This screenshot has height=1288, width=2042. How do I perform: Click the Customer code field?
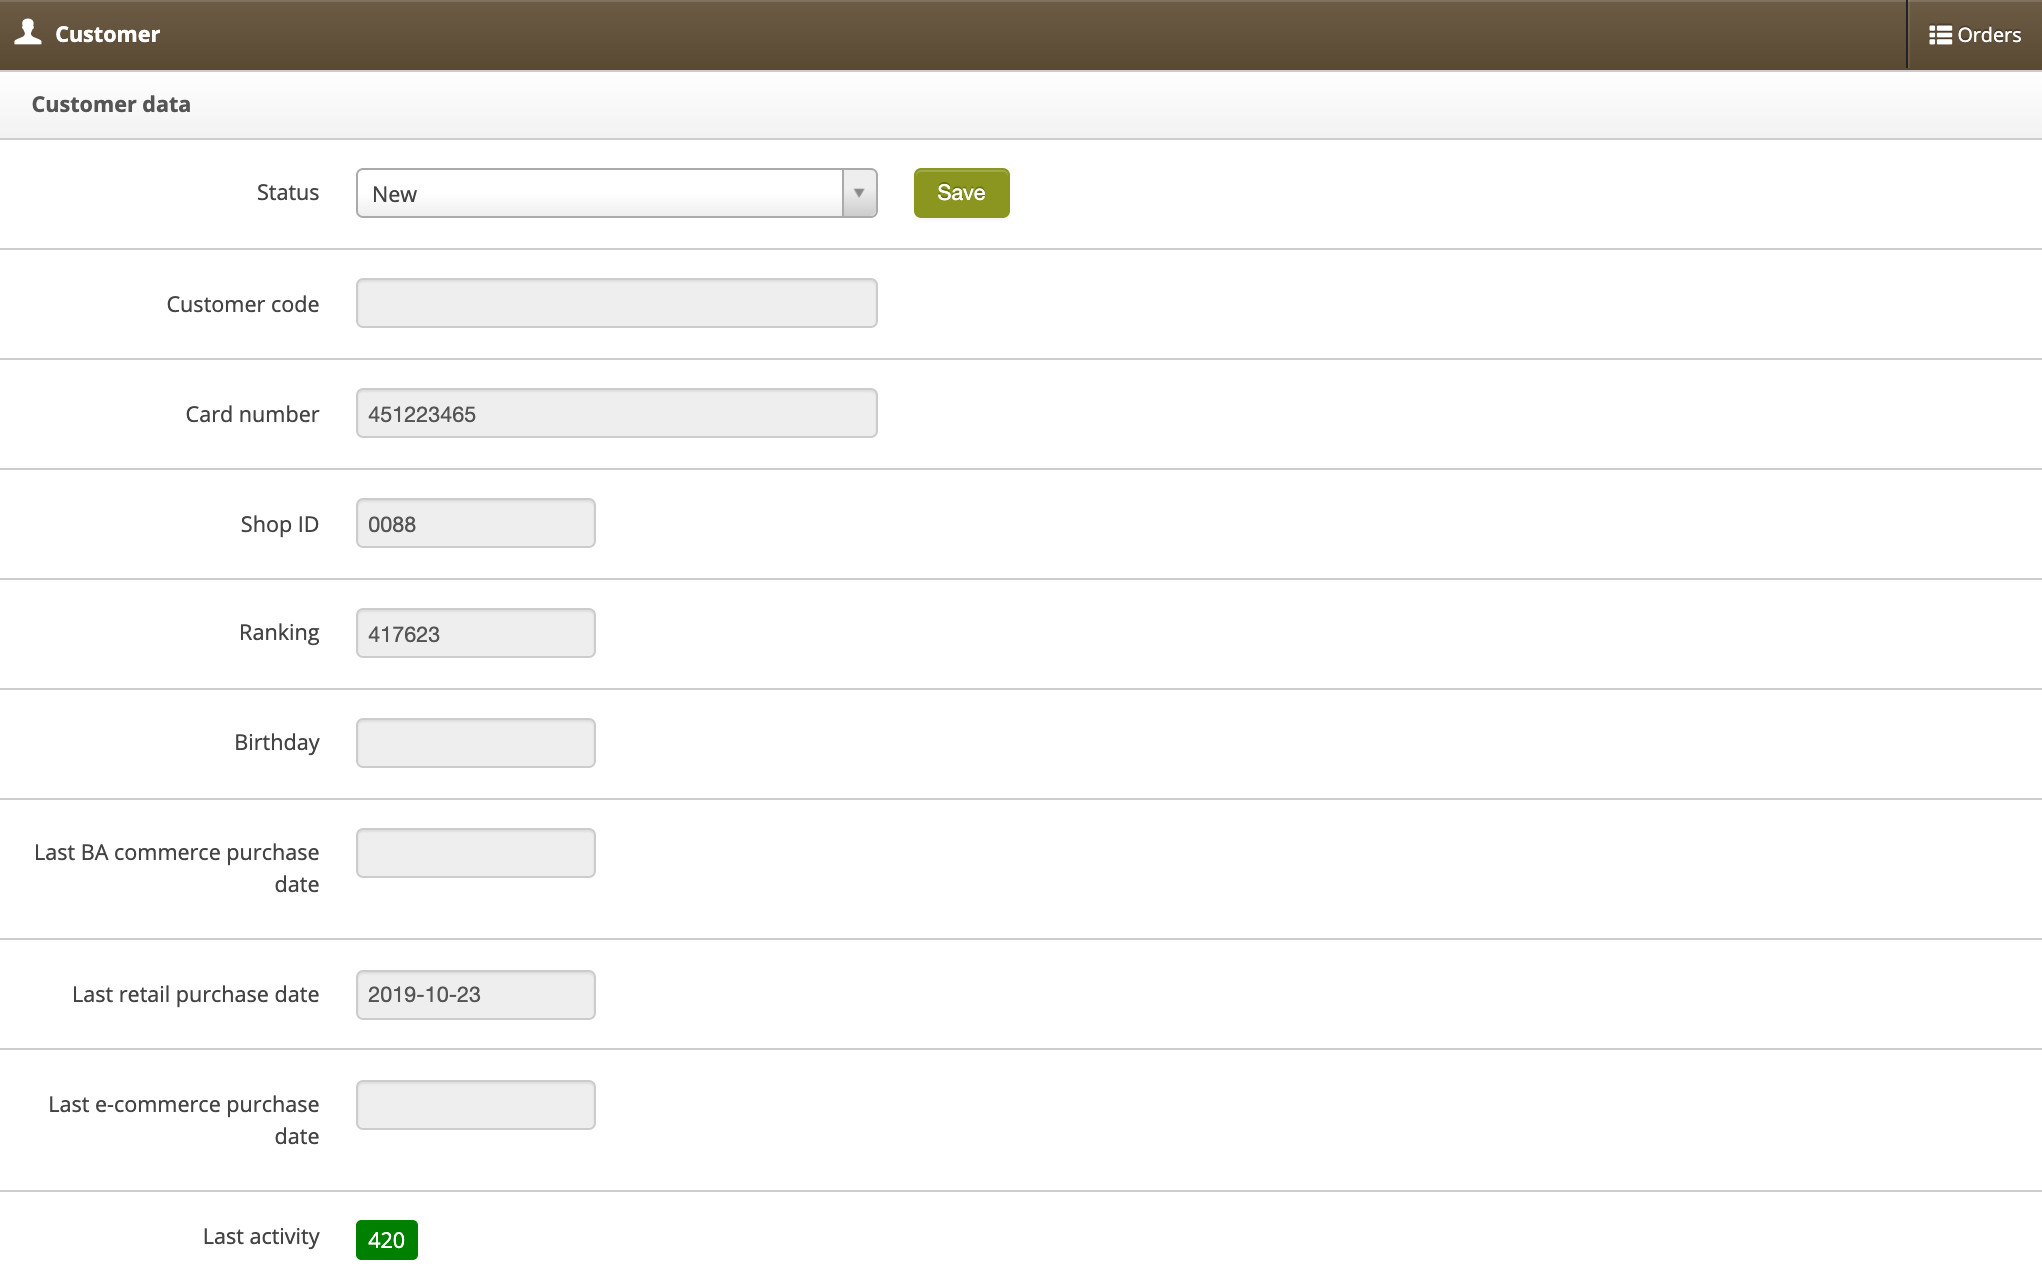(x=616, y=303)
